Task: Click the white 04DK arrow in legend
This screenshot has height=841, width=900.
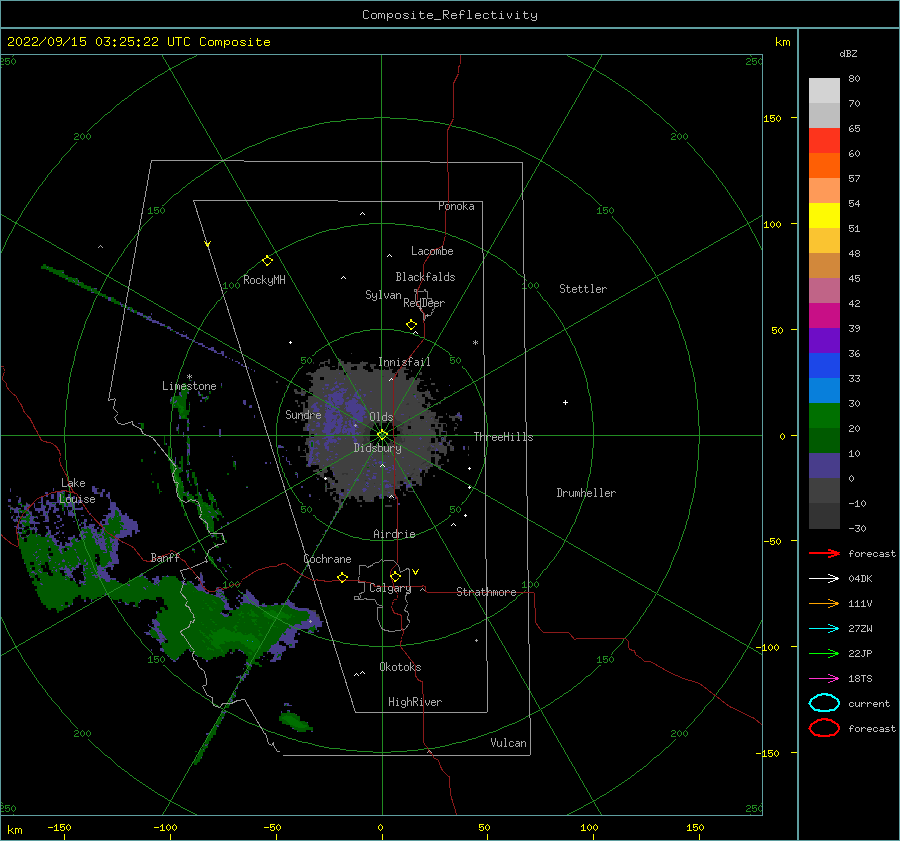Action: (824, 578)
